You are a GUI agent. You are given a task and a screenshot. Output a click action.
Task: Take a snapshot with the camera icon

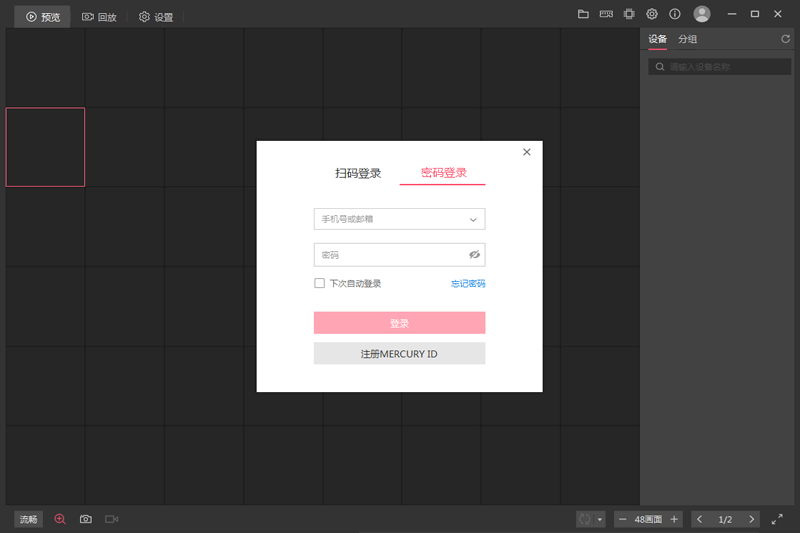pyautogui.click(x=86, y=519)
